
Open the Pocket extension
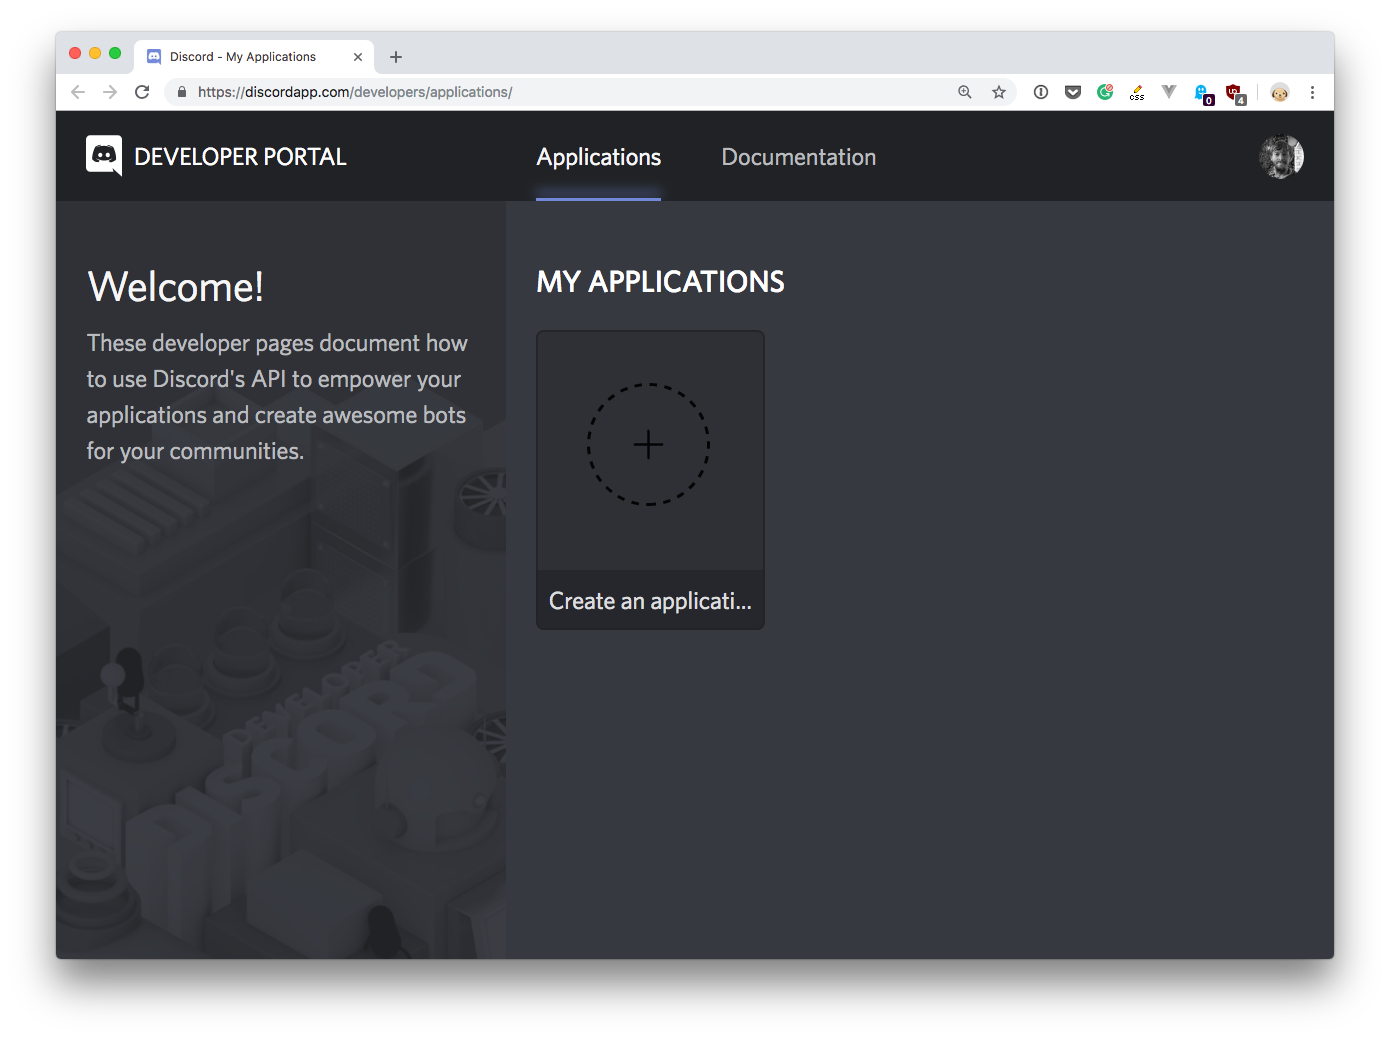[x=1073, y=92]
